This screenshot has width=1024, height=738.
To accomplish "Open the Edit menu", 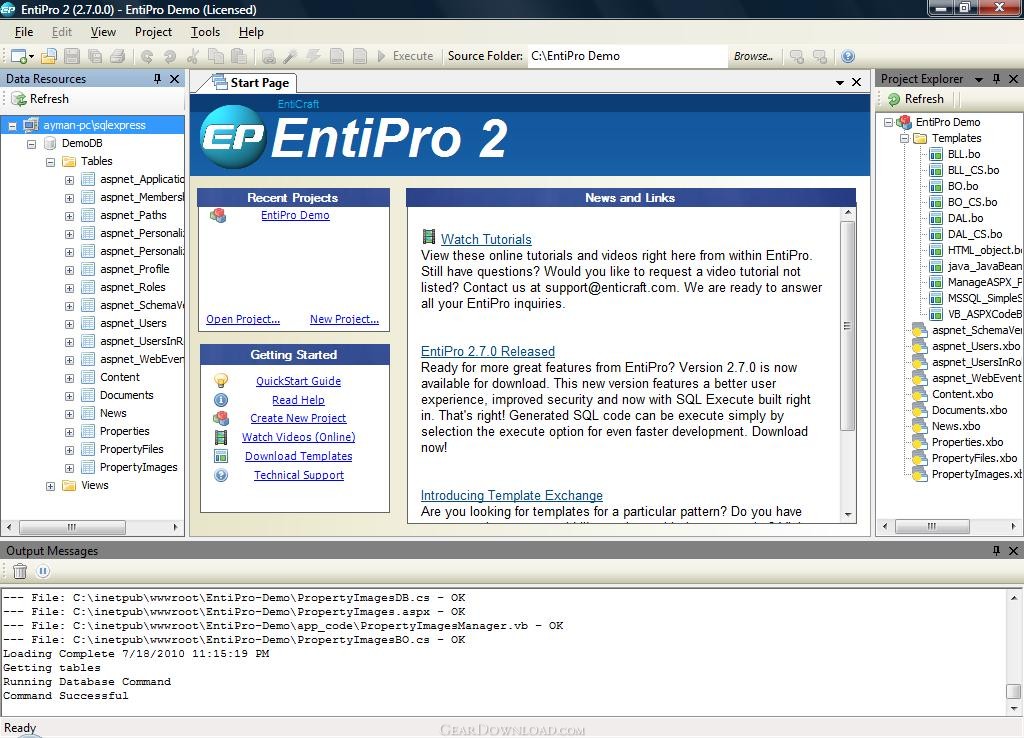I will [x=61, y=32].
